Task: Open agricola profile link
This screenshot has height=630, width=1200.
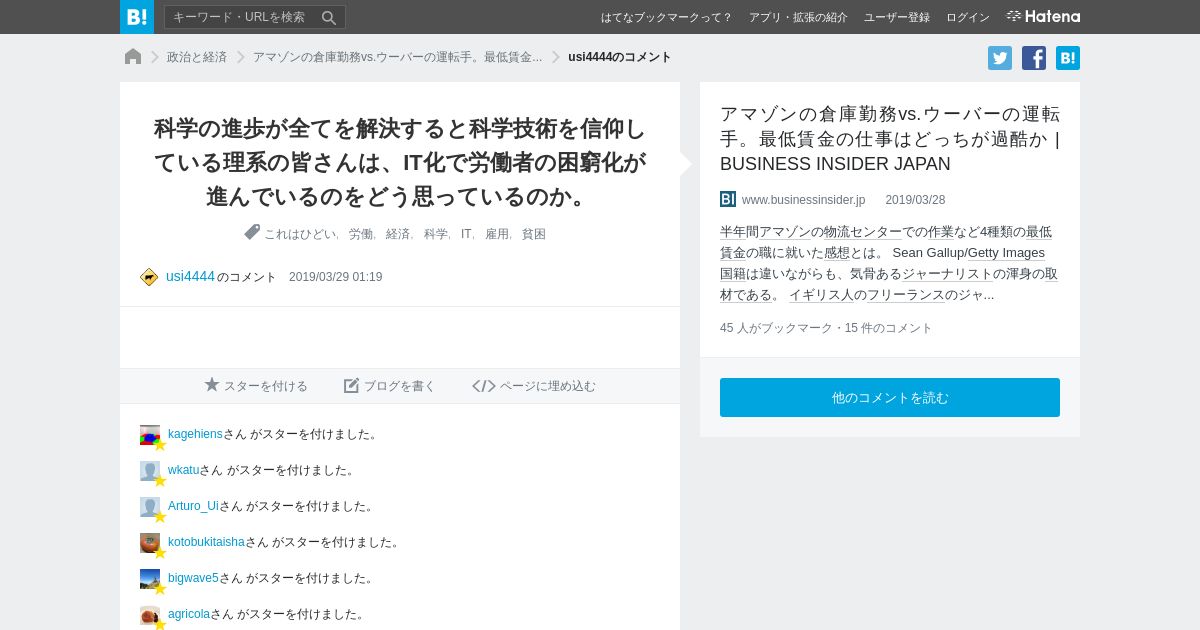Action: point(189,614)
